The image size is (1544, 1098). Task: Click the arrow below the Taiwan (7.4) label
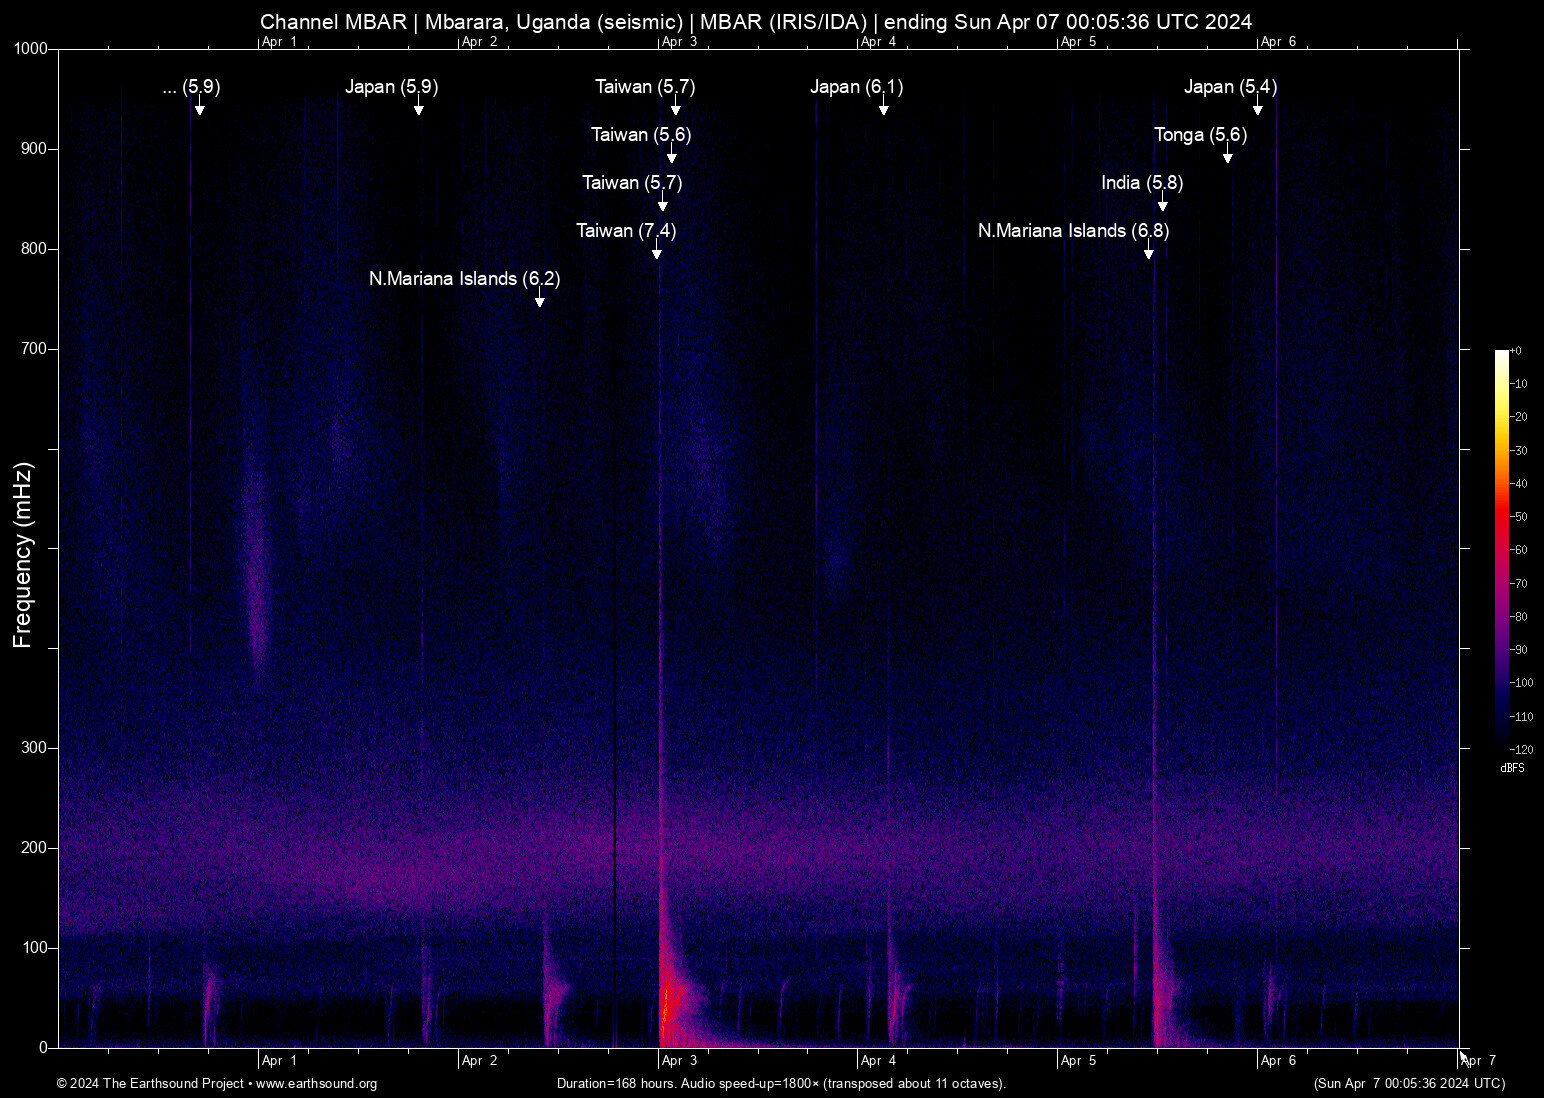pyautogui.click(x=657, y=251)
